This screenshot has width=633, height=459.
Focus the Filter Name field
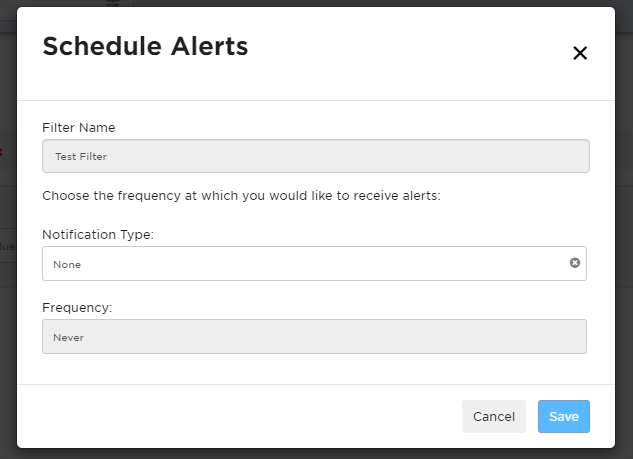click(x=316, y=156)
